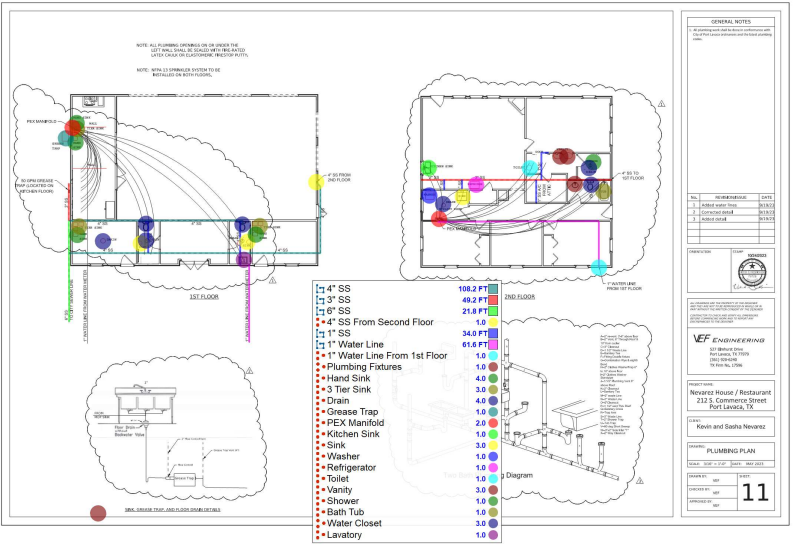793x552 pixels.
Task: Select the 'Refrigerator' legend label
Action: coord(351,468)
